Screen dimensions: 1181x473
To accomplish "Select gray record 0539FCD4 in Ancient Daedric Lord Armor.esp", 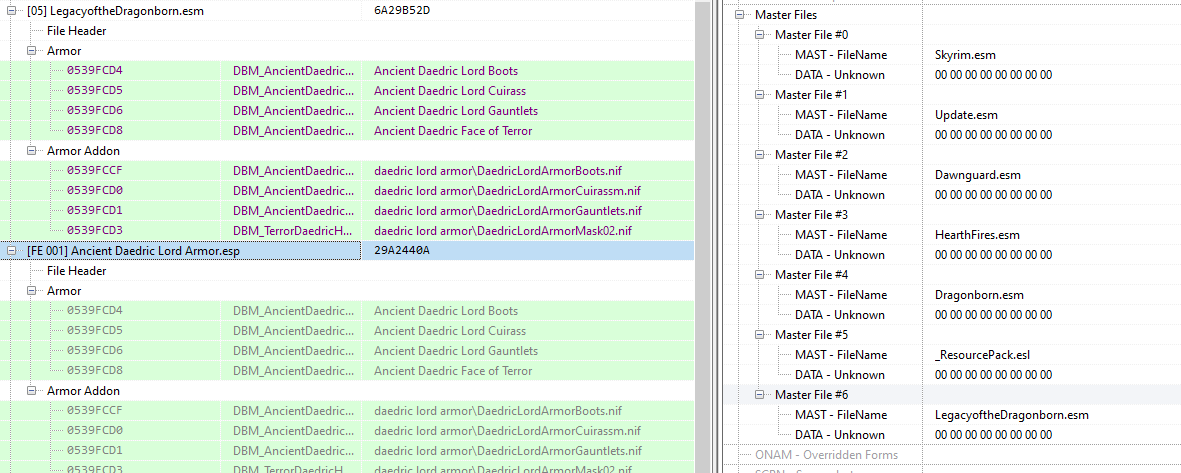I will 95,311.
